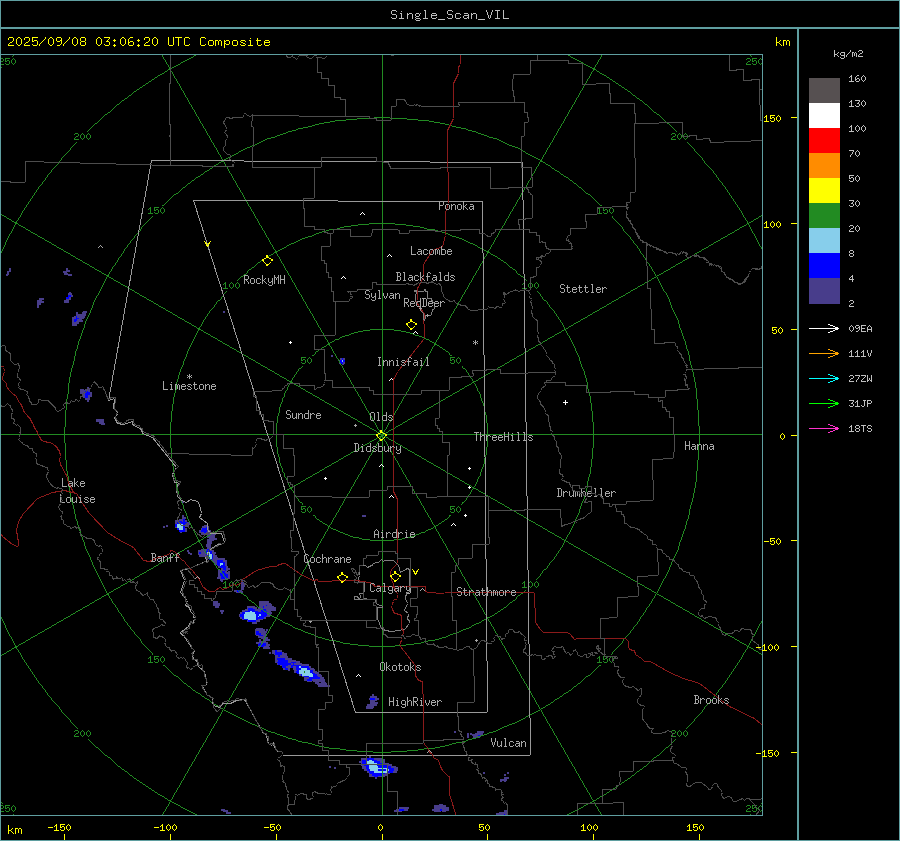Screen dimensions: 900x841
Task: Click the Cochrane city label
Action: point(327,559)
